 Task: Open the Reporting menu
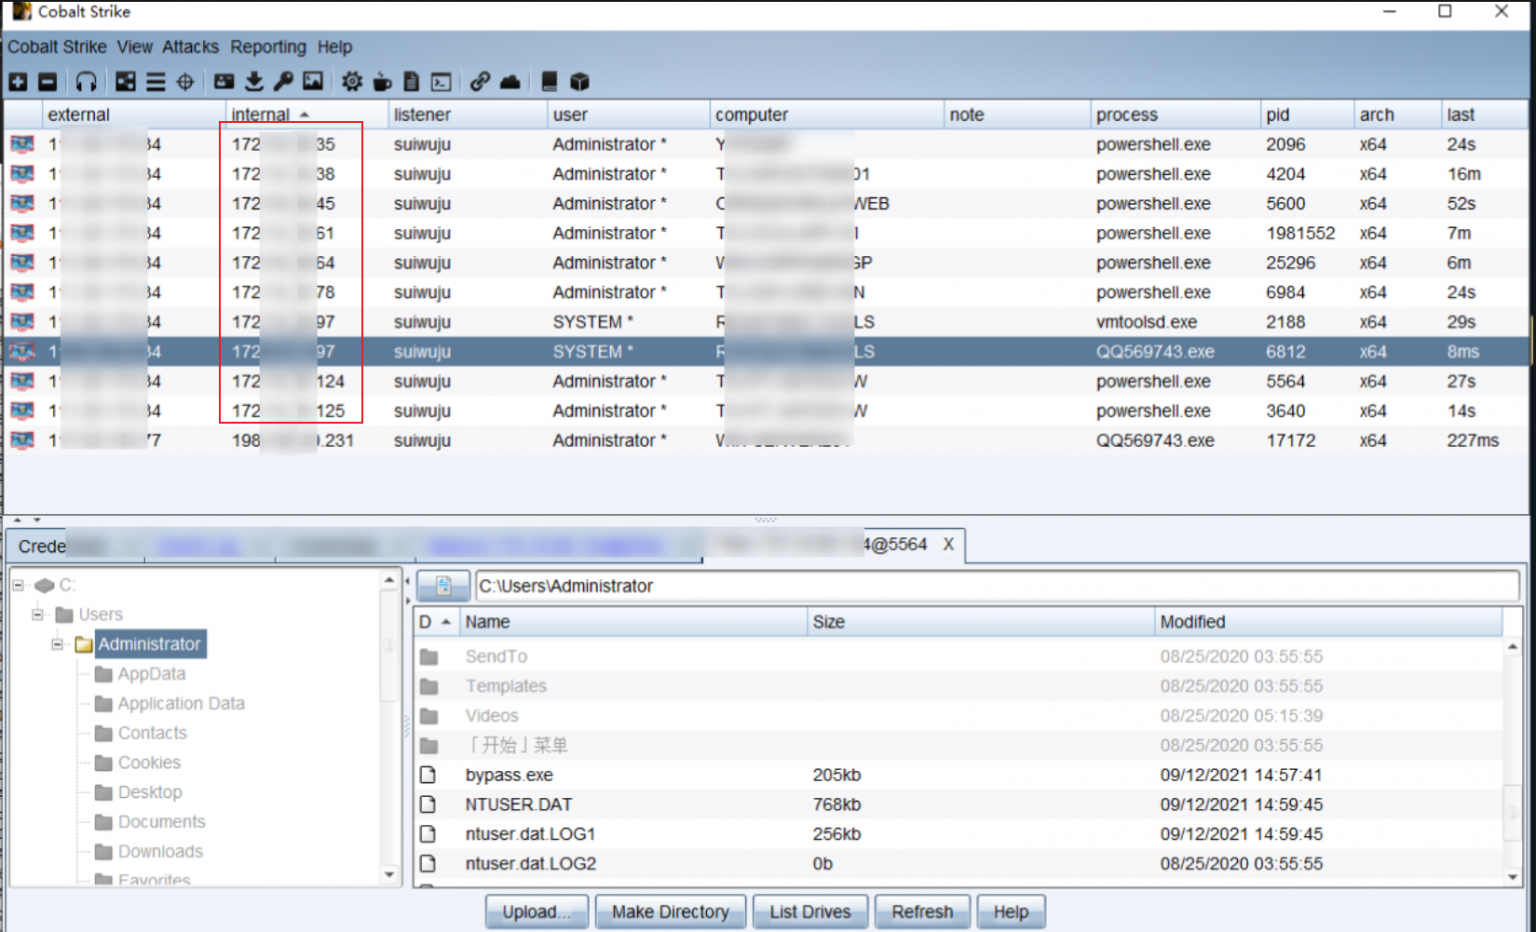click(268, 47)
